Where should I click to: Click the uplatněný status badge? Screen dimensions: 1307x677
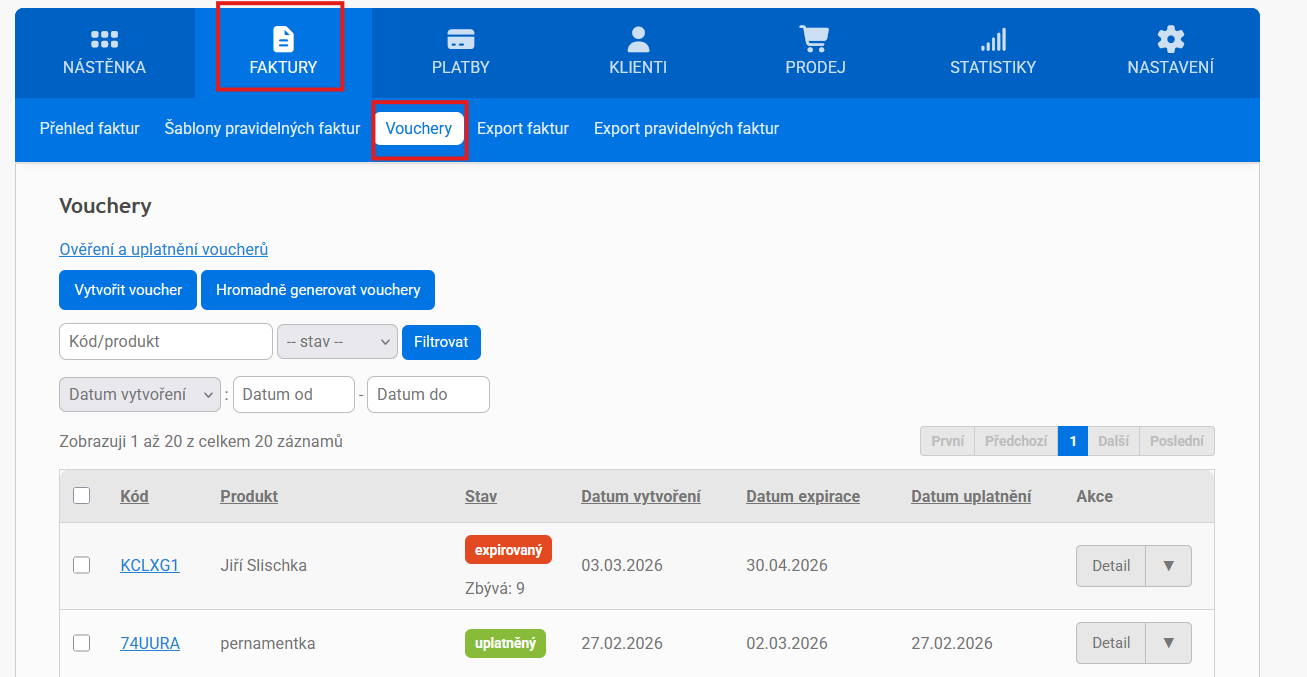pos(505,643)
